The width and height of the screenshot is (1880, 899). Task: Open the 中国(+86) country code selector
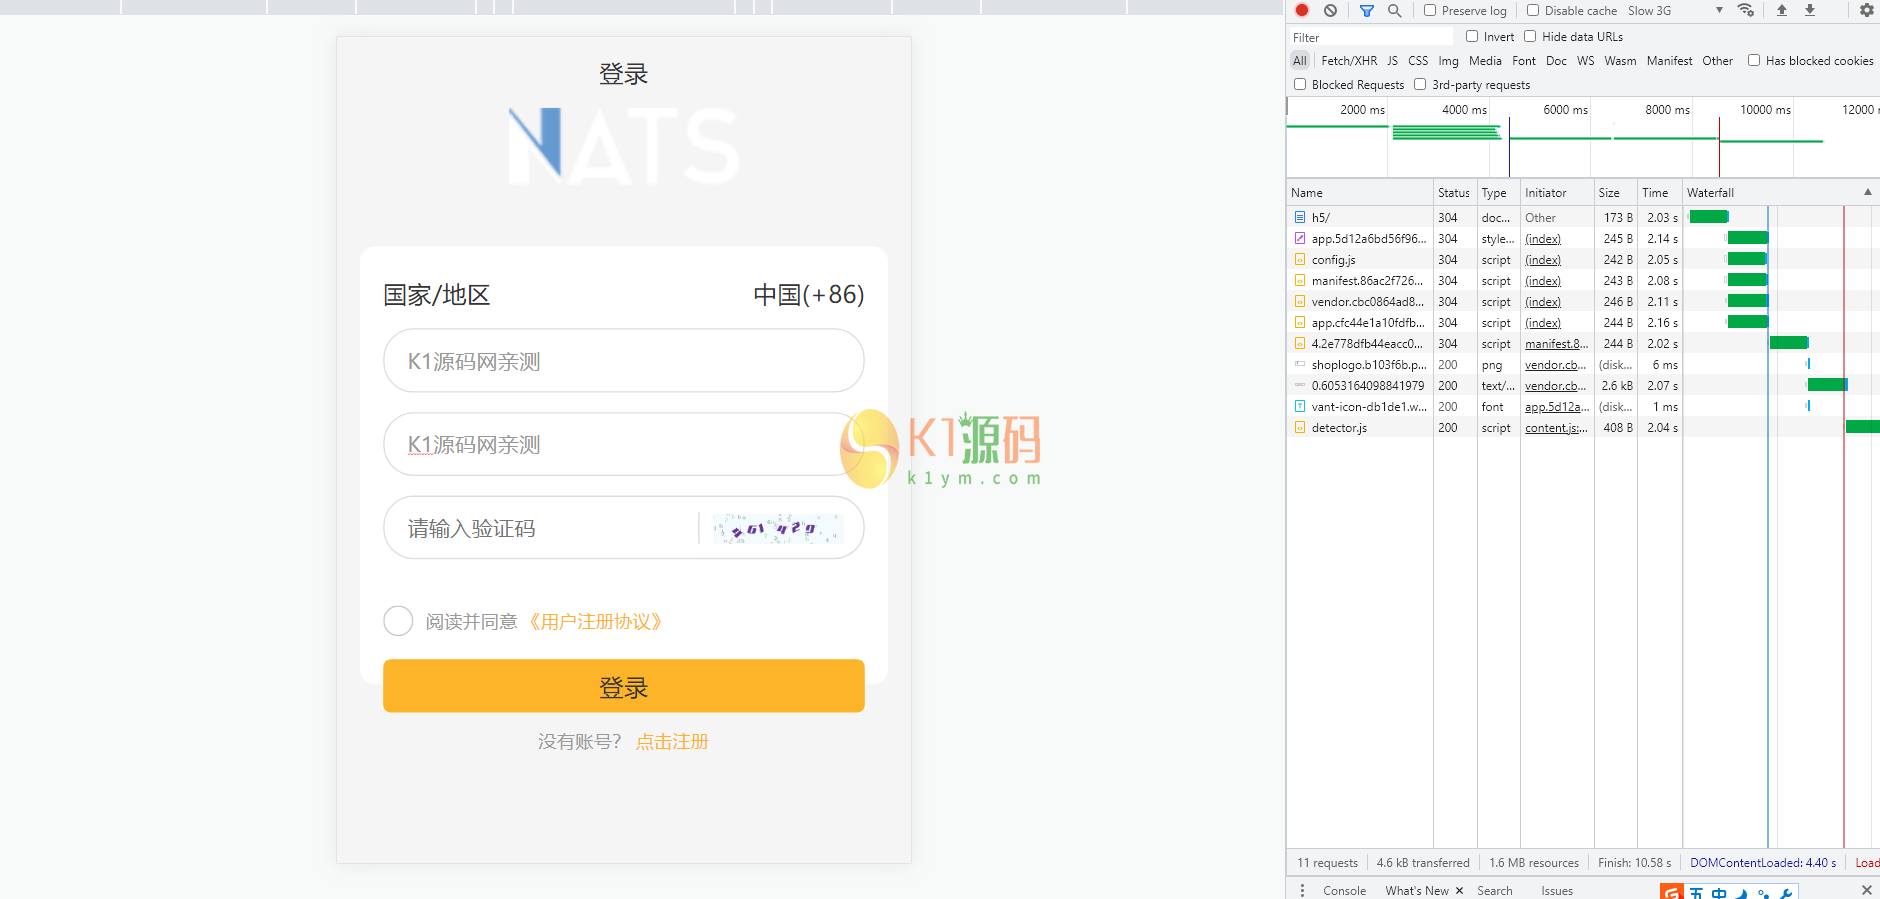pos(808,295)
